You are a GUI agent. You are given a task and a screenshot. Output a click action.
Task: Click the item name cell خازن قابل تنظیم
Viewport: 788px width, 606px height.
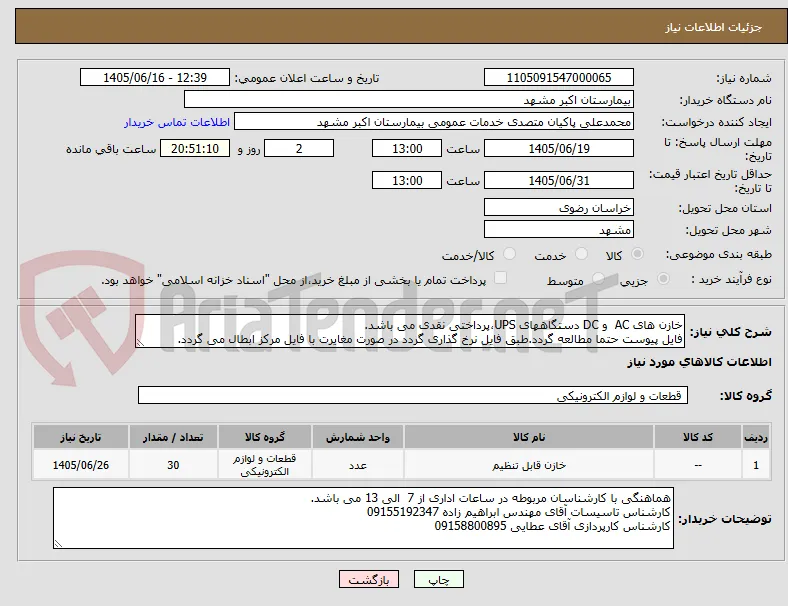[x=529, y=465]
